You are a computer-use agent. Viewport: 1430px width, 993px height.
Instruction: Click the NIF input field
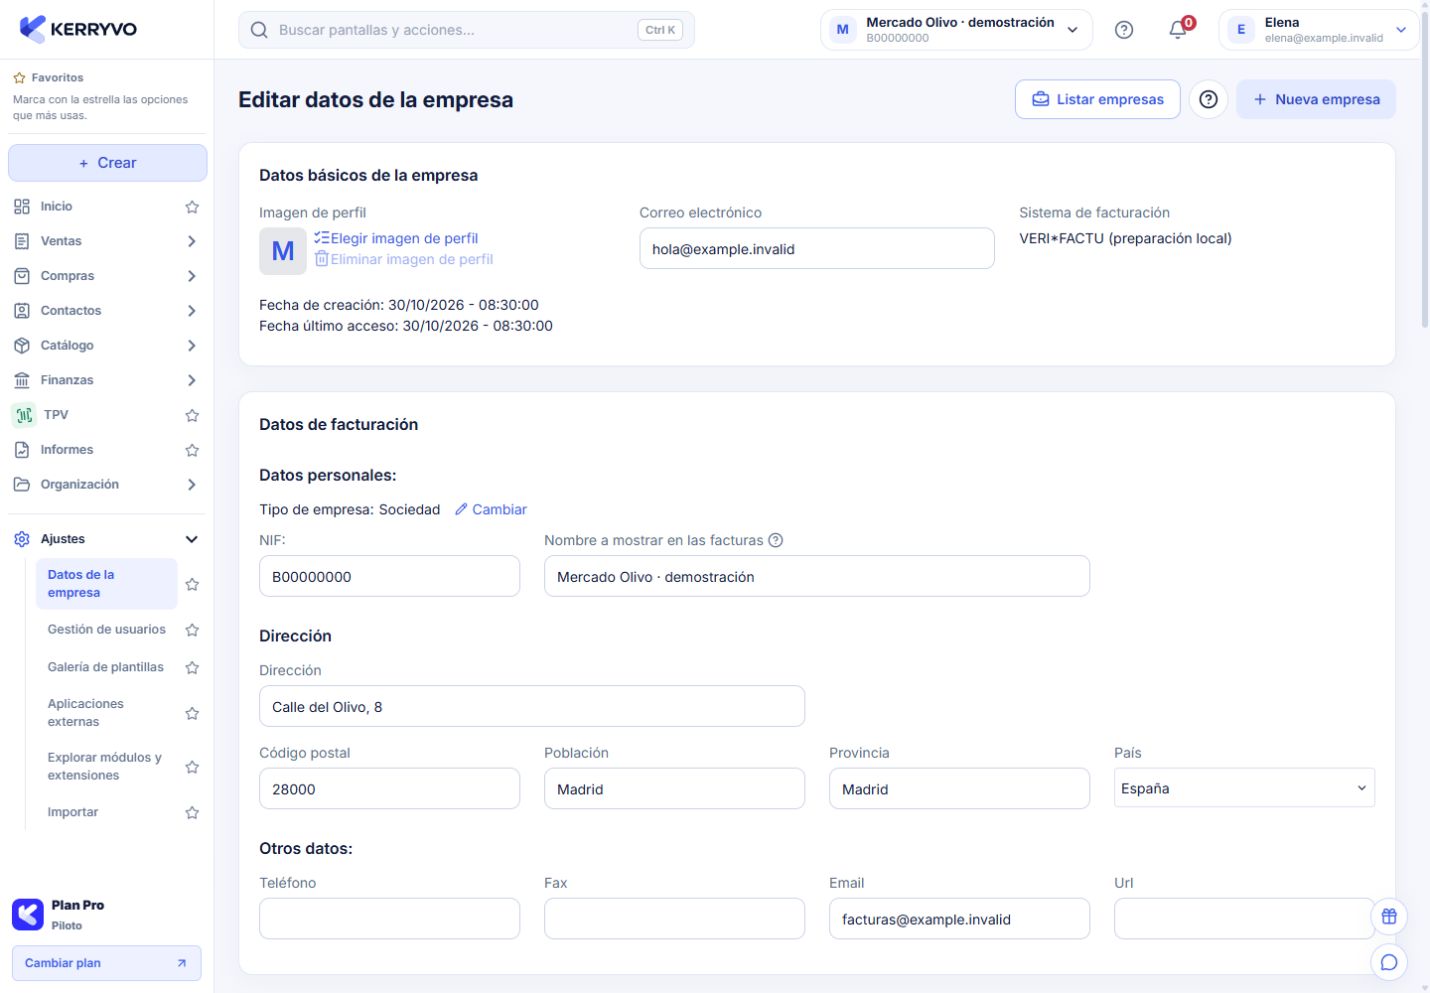click(x=389, y=577)
